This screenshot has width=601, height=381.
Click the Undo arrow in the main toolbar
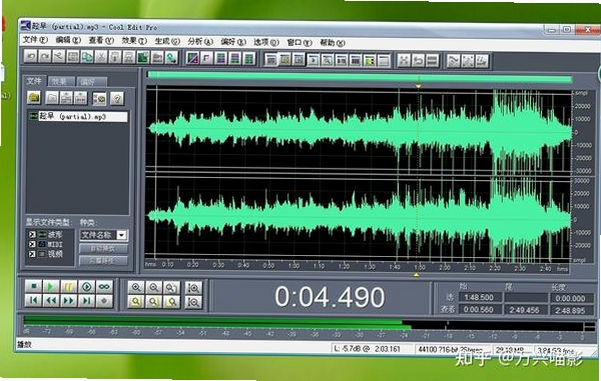pyautogui.click(x=31, y=57)
